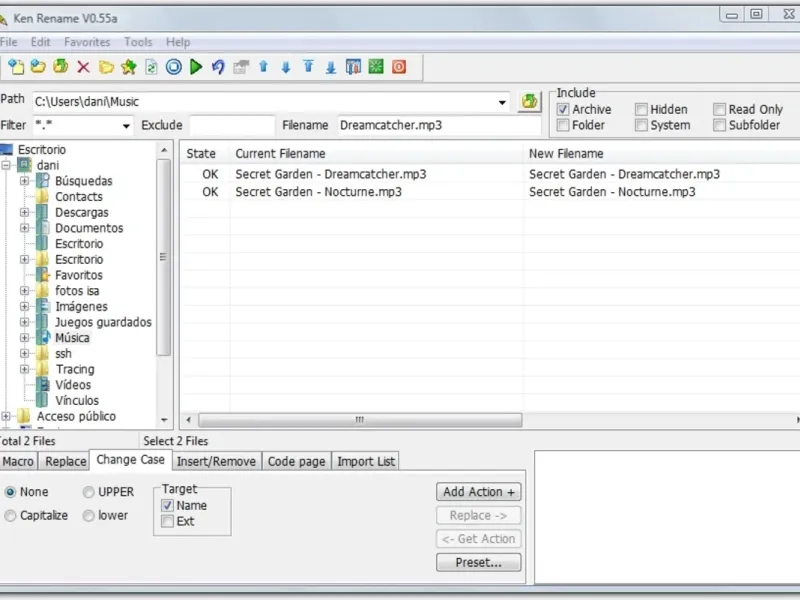Expand the Descargas folder node
Screen dimensions: 800x600
pyautogui.click(x=24, y=212)
